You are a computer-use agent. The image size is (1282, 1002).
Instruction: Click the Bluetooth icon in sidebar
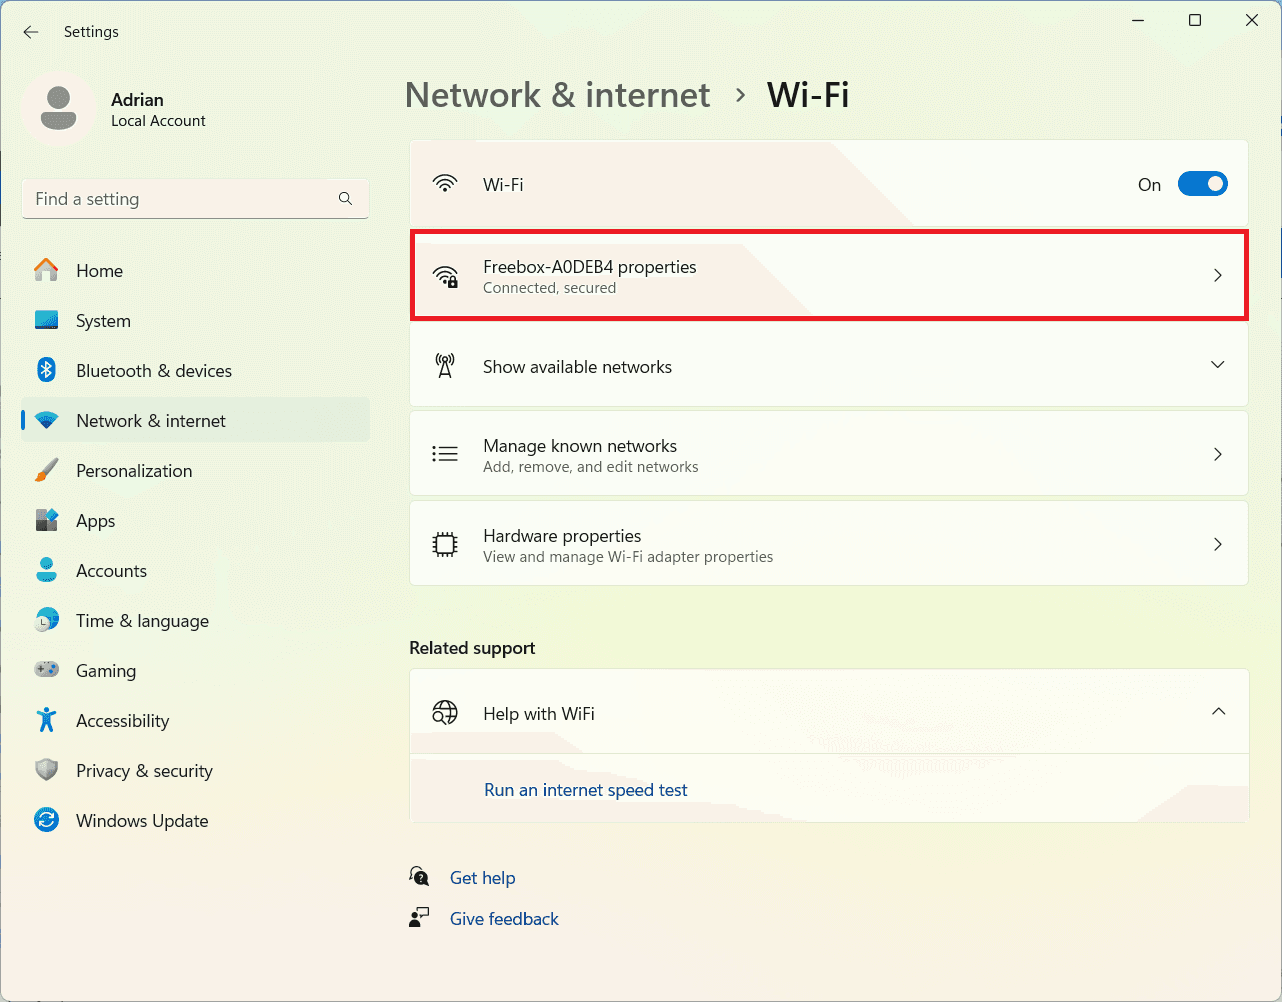point(46,370)
